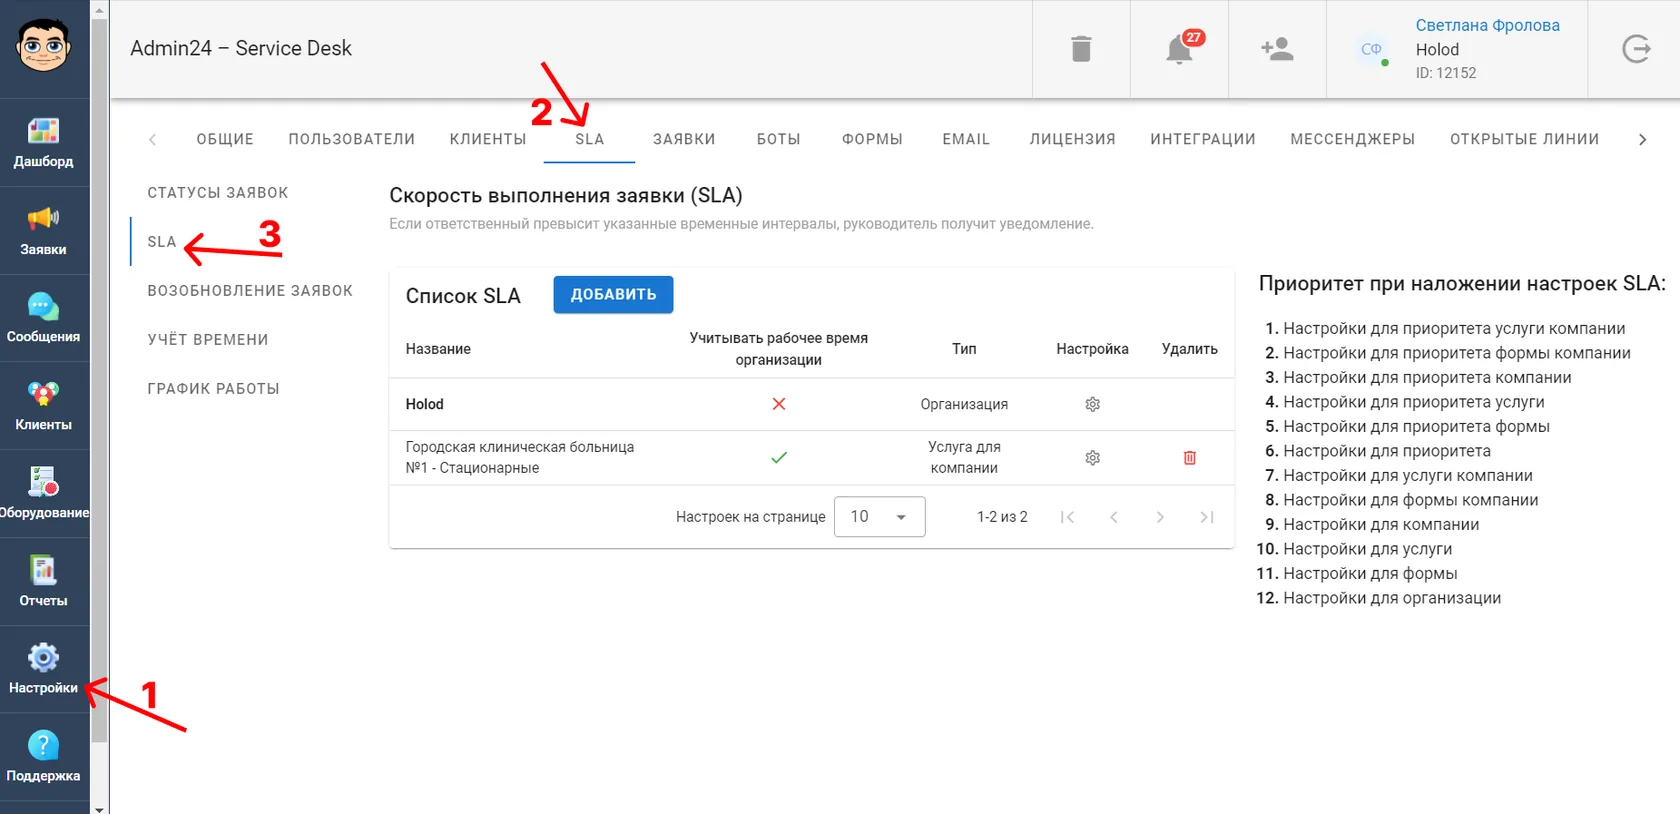Click the Организация type cell
1680x814 pixels.
tap(964, 404)
